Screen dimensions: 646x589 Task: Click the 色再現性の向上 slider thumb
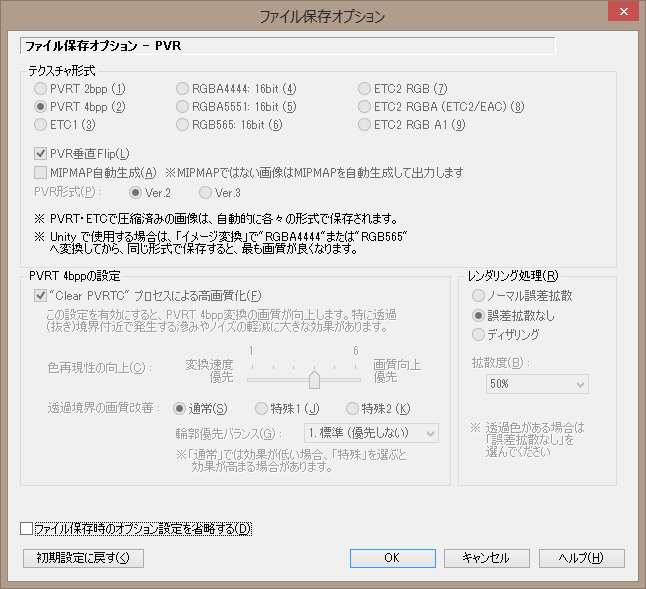pos(314,379)
